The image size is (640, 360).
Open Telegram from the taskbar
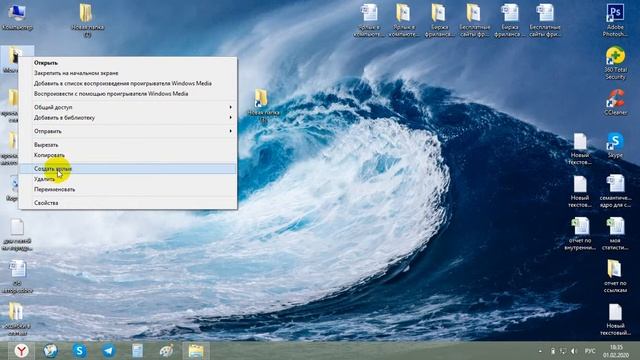pyautogui.click(x=109, y=351)
